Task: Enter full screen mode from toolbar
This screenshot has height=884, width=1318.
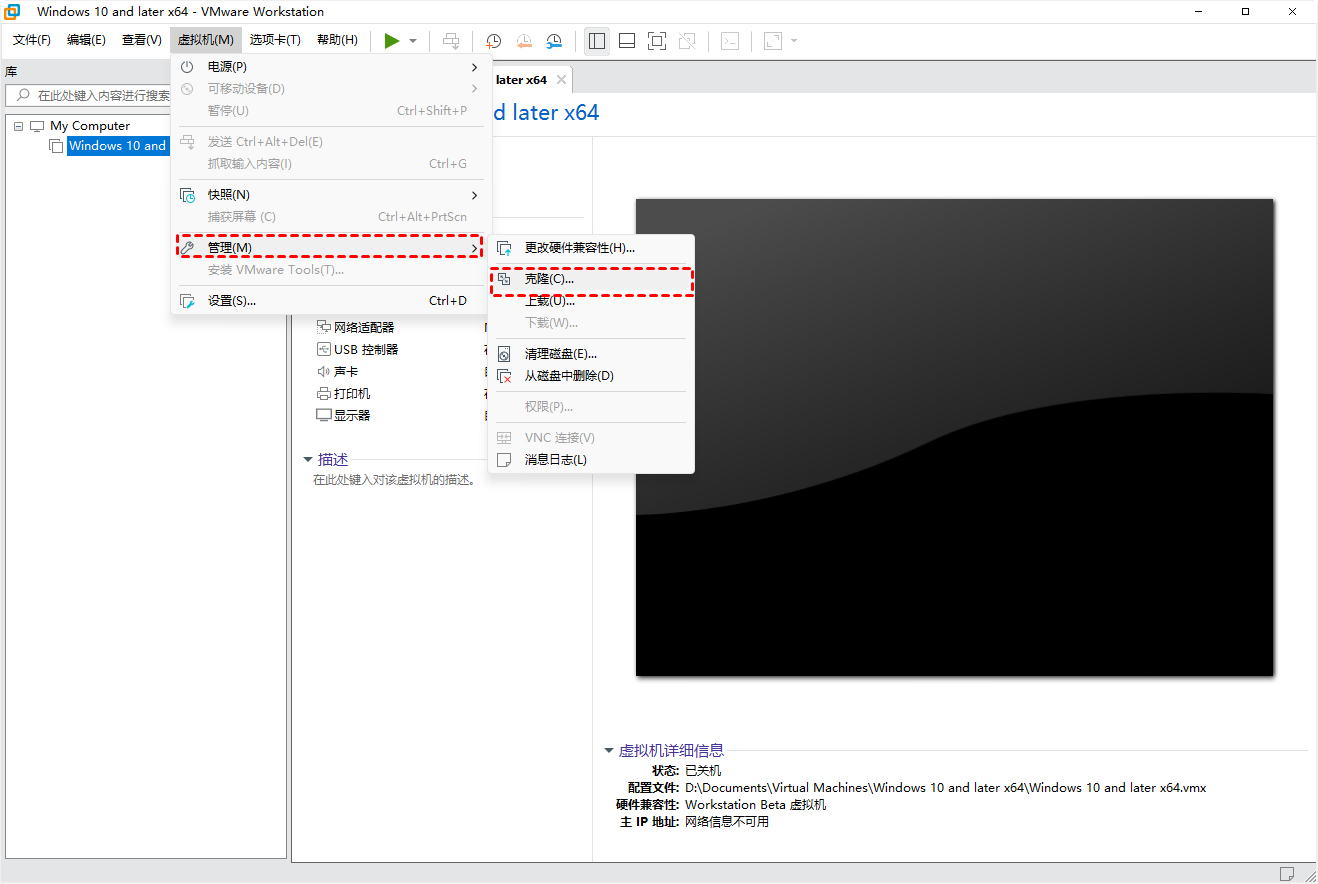Action: pos(656,41)
